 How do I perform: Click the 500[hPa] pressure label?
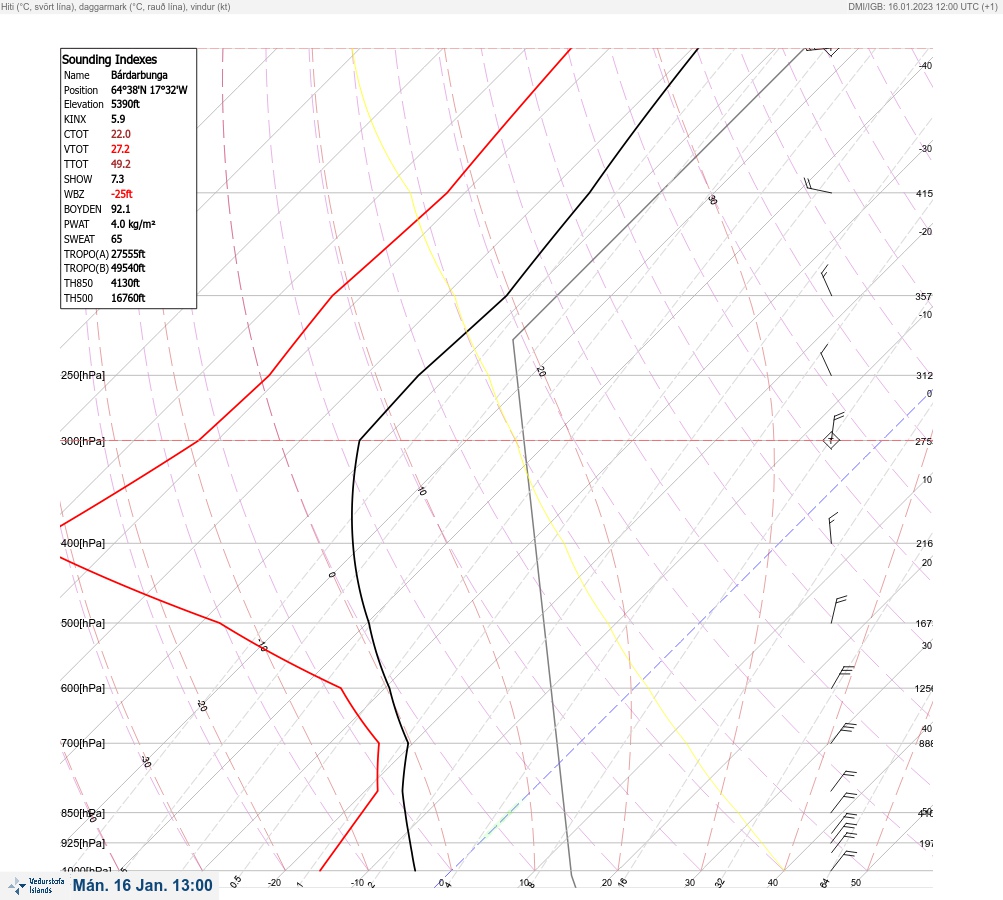(x=83, y=623)
